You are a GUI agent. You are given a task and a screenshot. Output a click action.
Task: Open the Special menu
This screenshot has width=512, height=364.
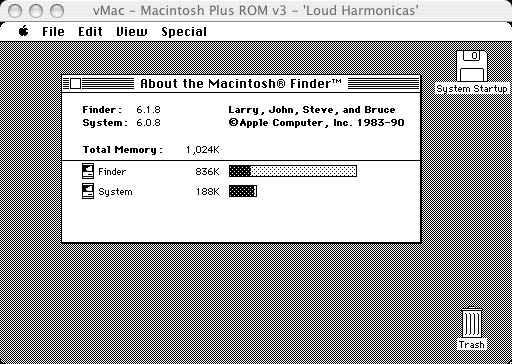coord(184,32)
